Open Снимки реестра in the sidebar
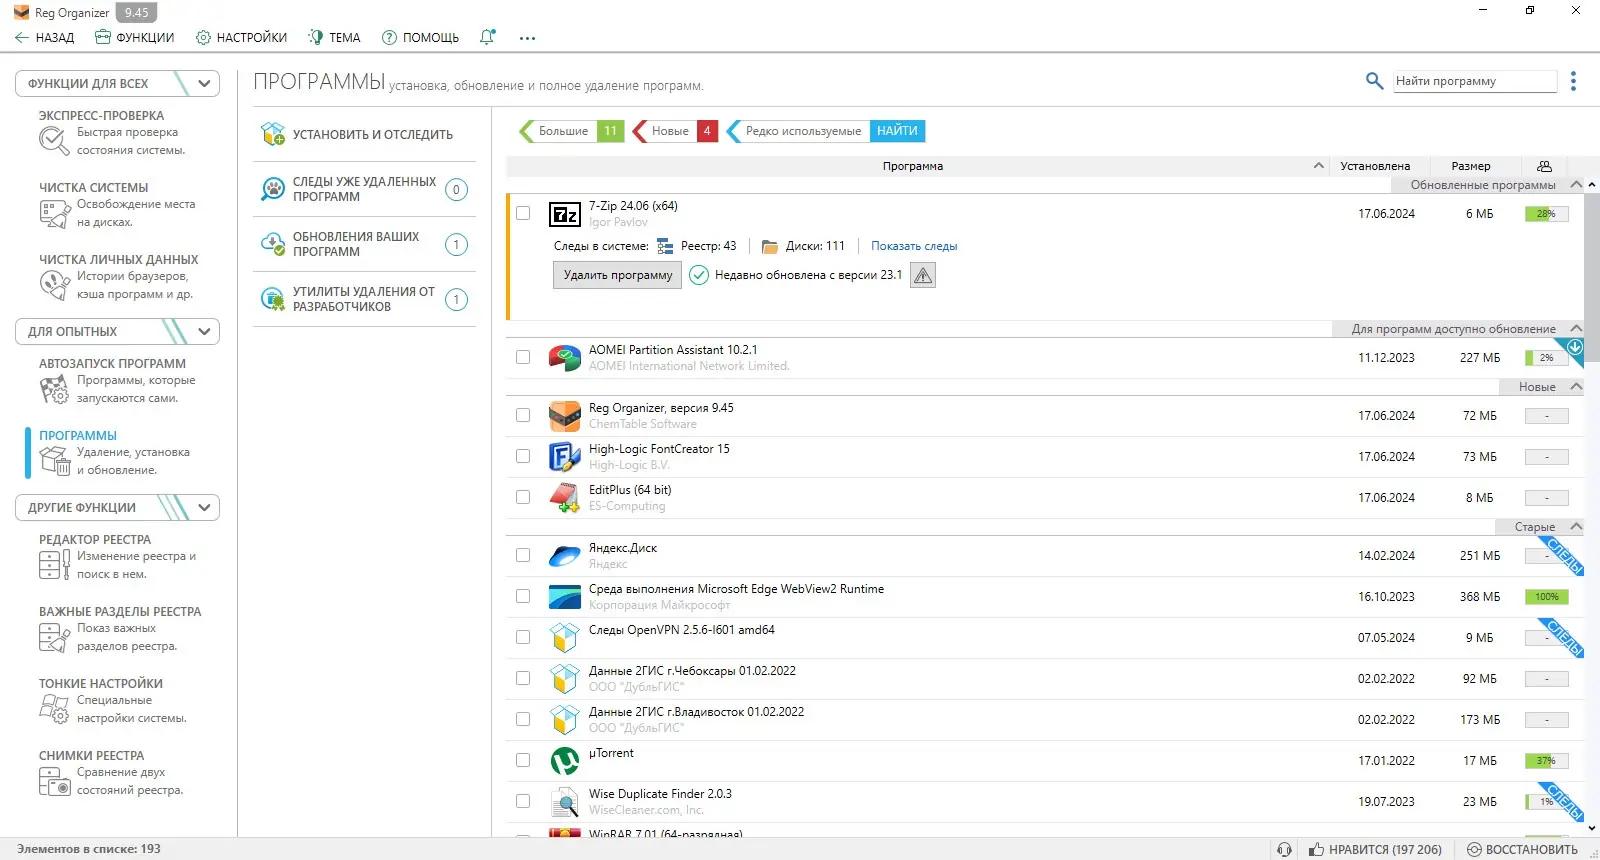The width and height of the screenshot is (1600, 860). tap(118, 773)
